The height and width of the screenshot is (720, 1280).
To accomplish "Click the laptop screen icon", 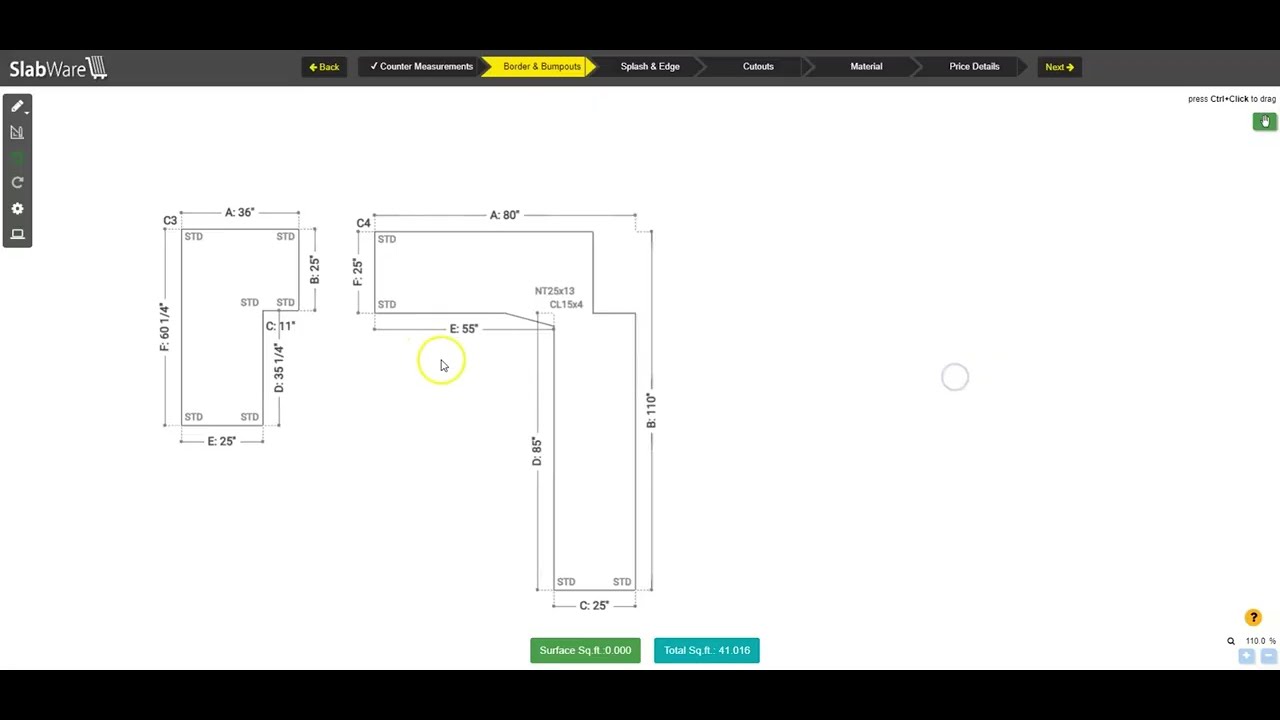I will pos(17,234).
